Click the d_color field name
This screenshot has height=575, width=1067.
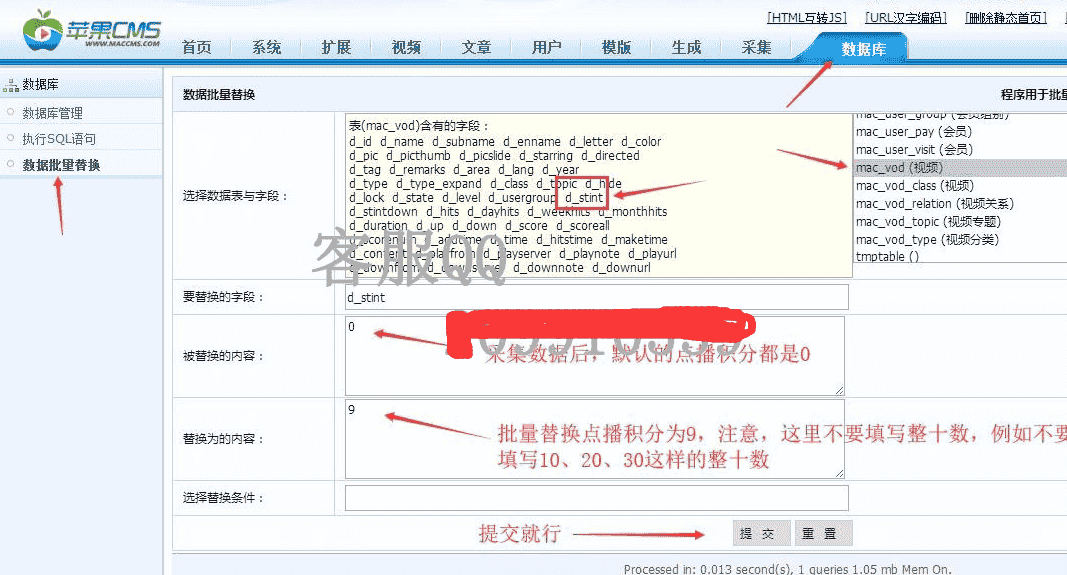pos(641,142)
